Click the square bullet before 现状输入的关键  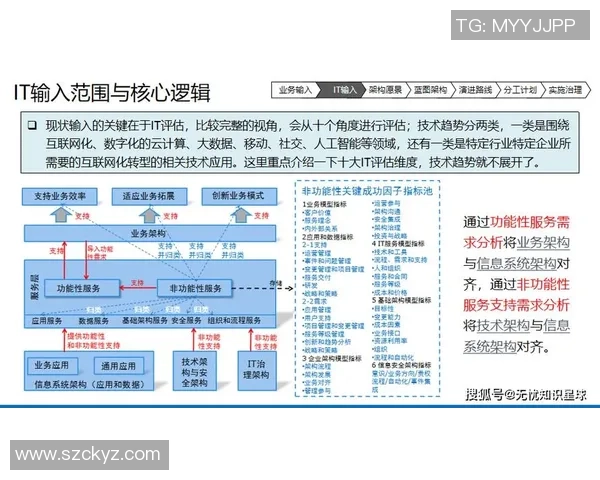[33, 125]
